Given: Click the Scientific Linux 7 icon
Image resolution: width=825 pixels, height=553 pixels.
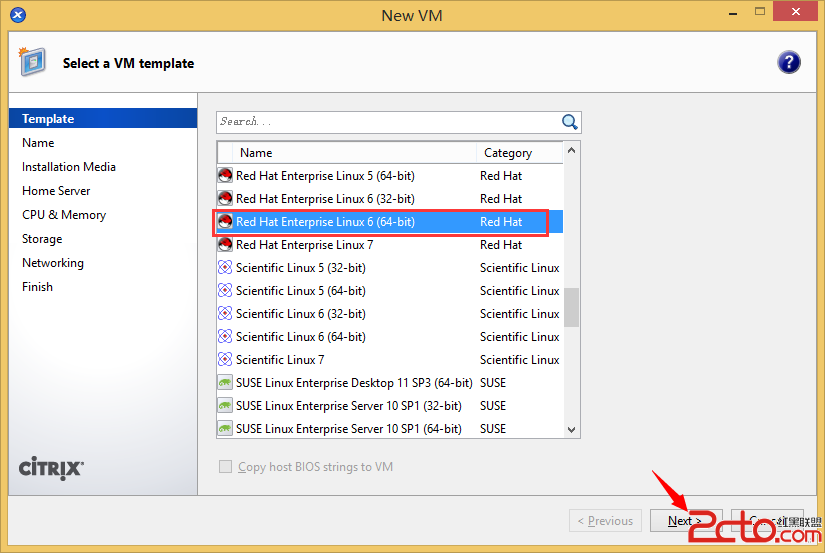Looking at the screenshot, I should 225,360.
